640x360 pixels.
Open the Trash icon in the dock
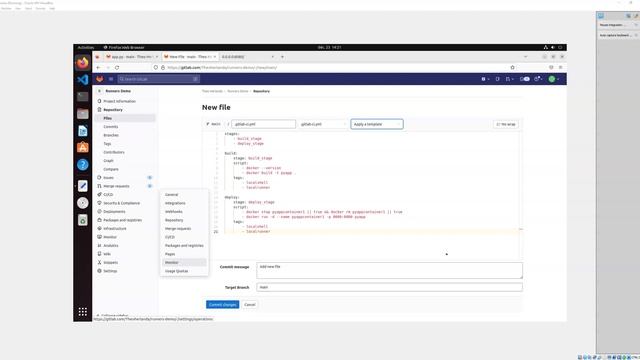(x=82, y=220)
